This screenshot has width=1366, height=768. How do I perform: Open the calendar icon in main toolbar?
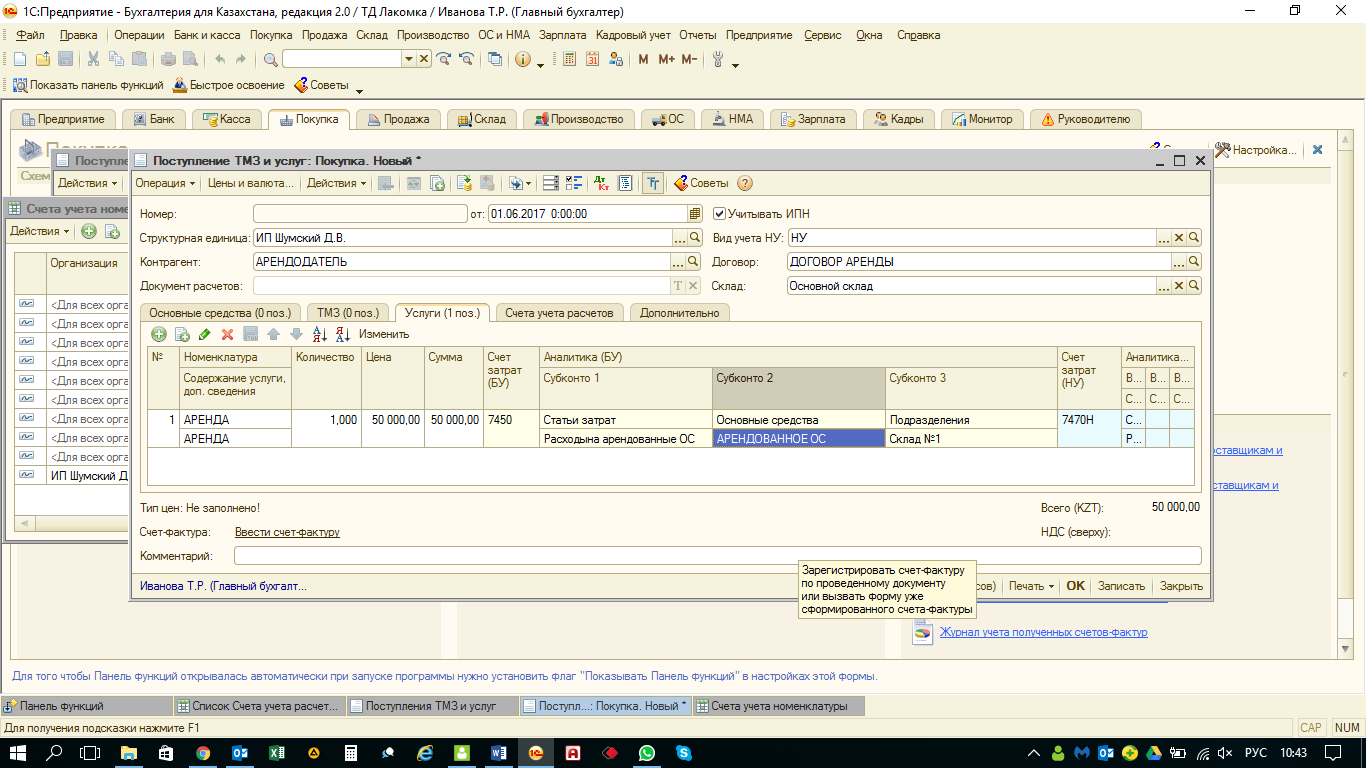click(592, 59)
